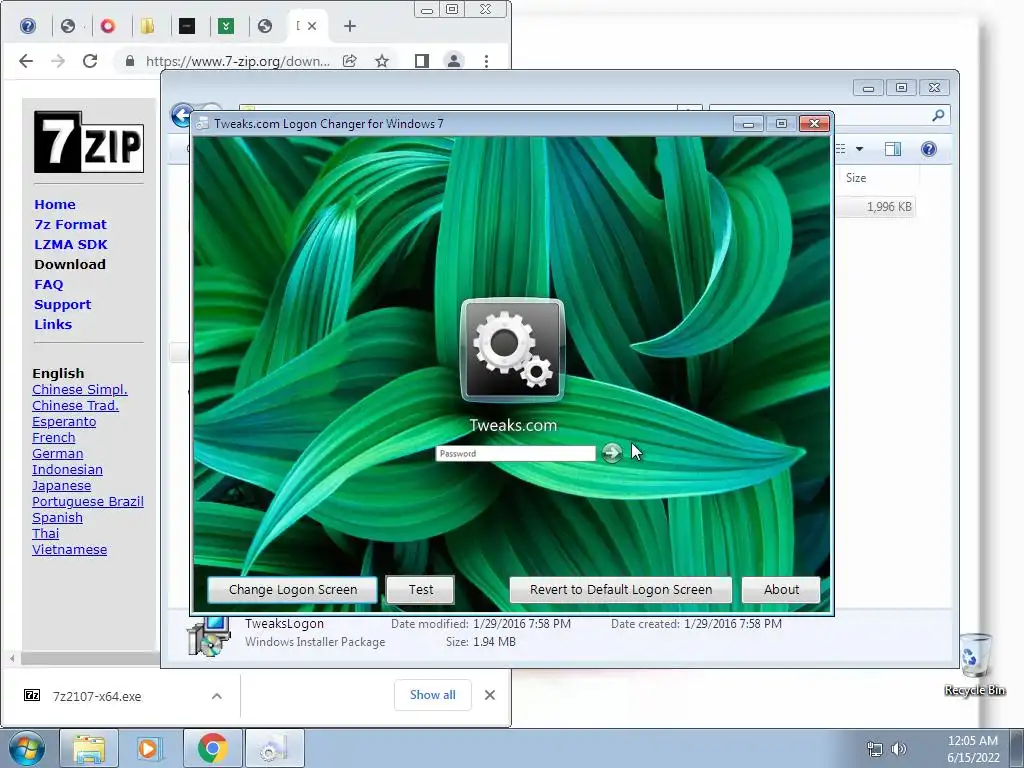The width and height of the screenshot is (1024, 768).
Task: Switch language to French
Action: [54, 438]
